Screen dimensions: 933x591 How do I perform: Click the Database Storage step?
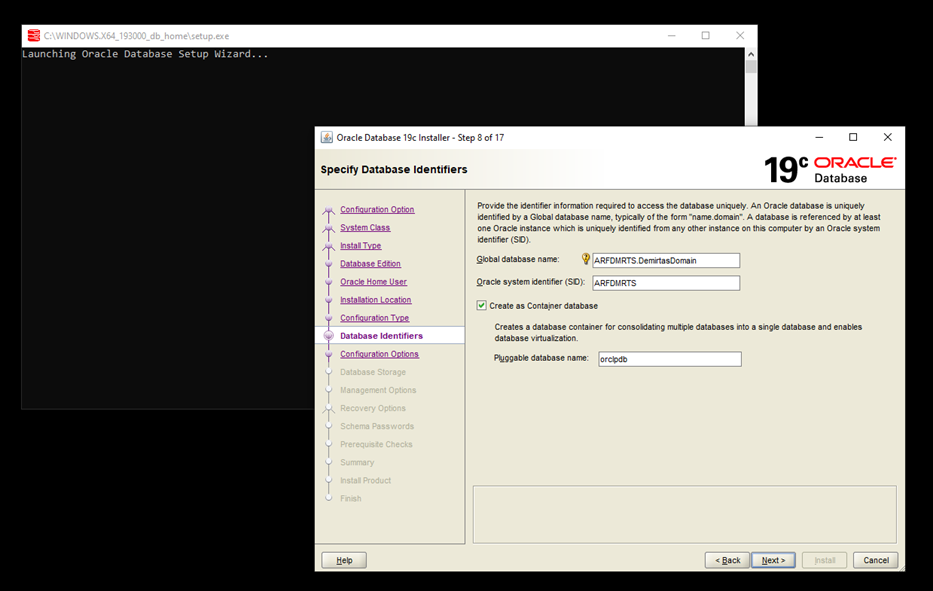[372, 372]
